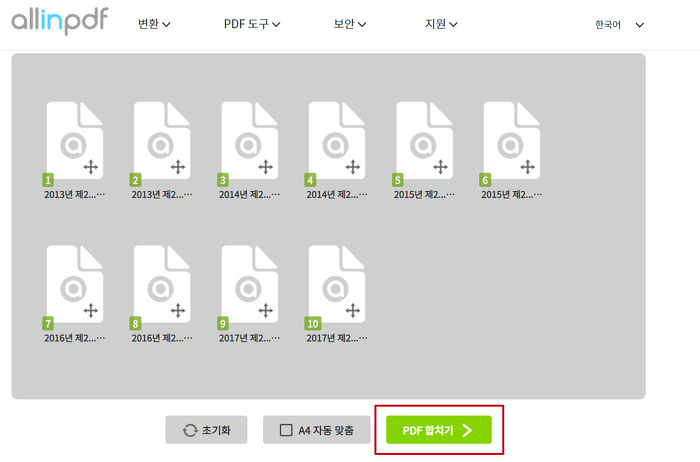Click the move handle on file 5

[440, 167]
